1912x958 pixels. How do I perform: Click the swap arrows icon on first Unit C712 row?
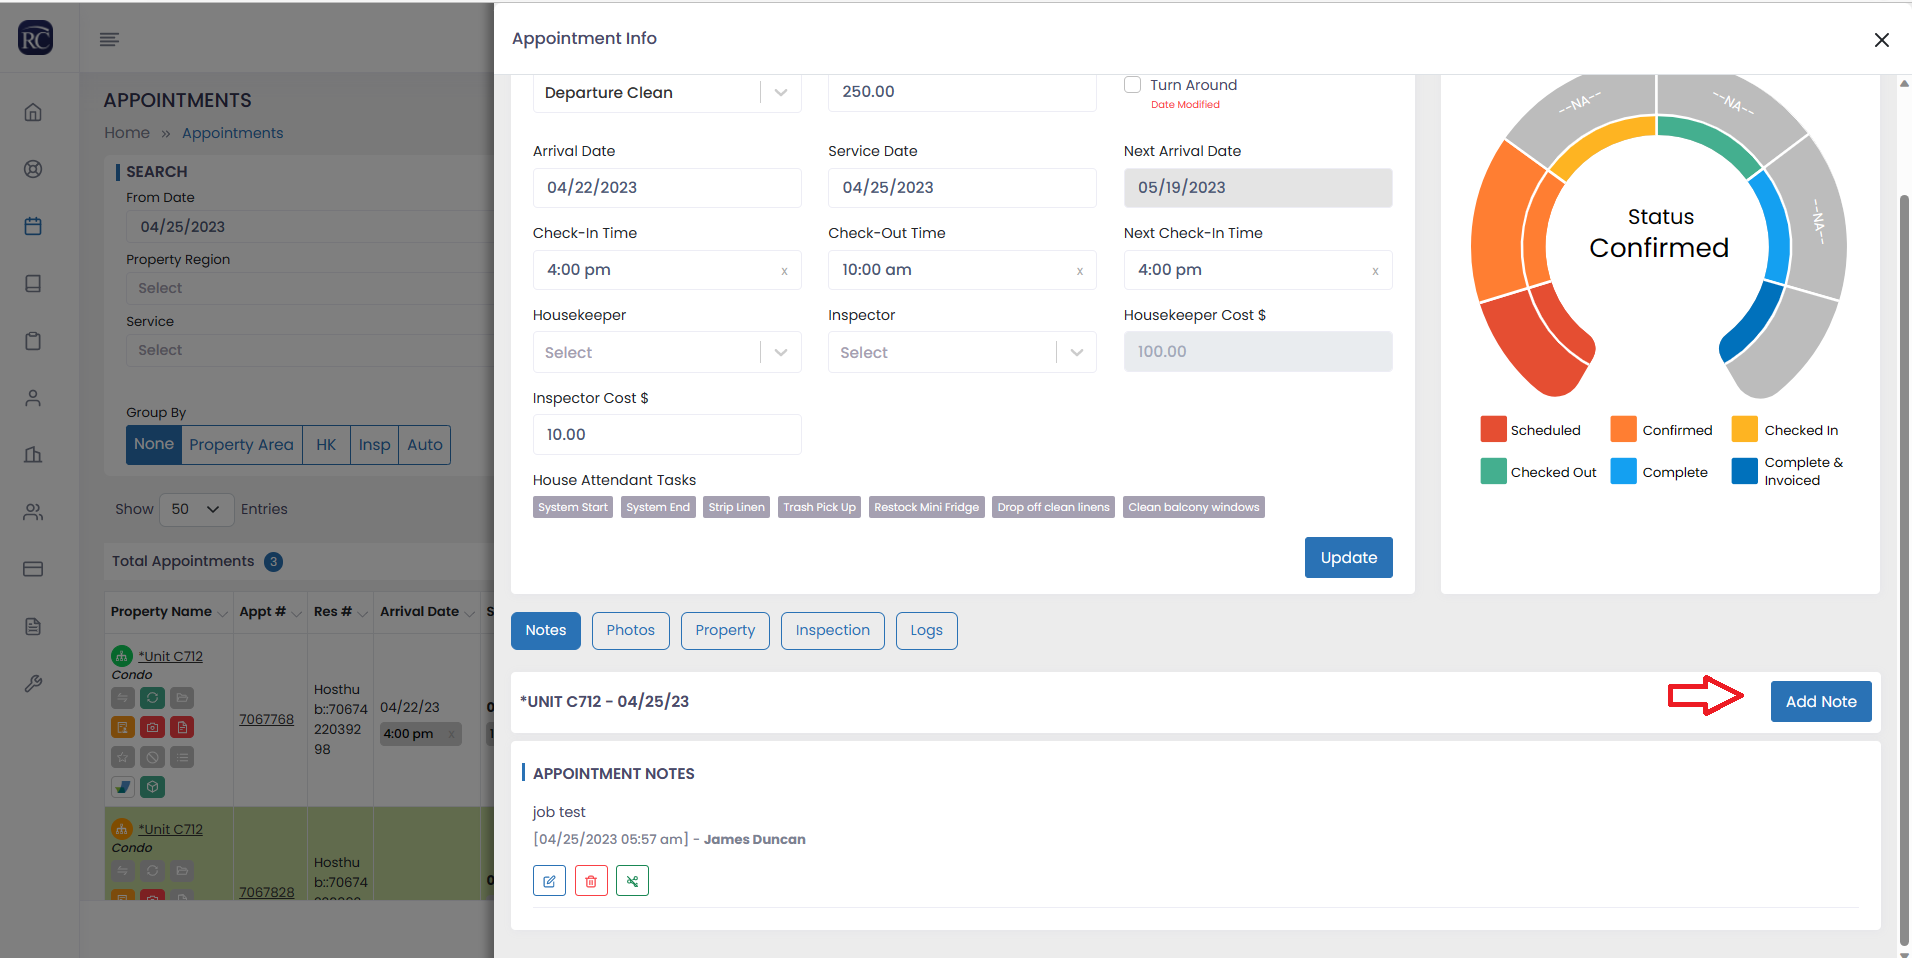pos(123,698)
